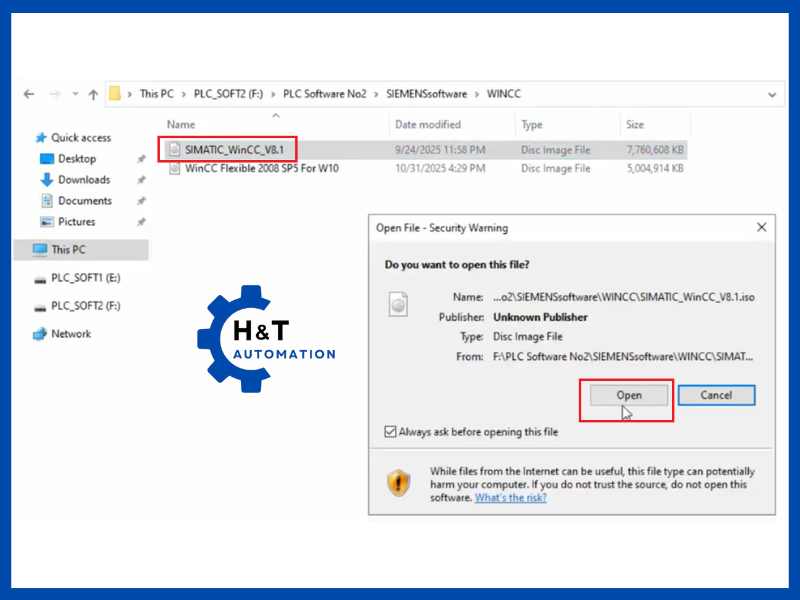
Task: Open Documents folder in sidebar
Action: point(84,201)
